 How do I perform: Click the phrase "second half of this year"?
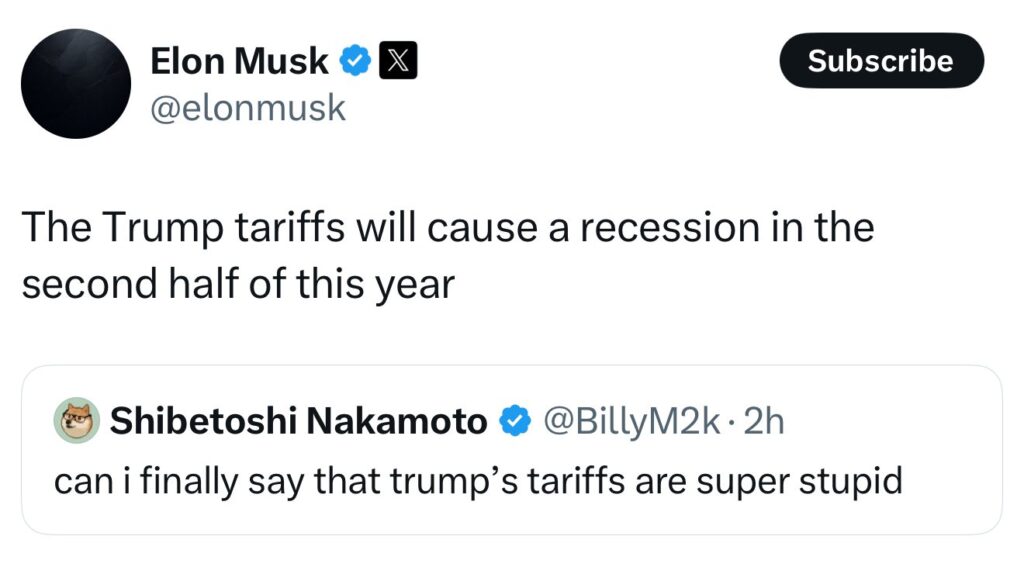[x=238, y=285]
